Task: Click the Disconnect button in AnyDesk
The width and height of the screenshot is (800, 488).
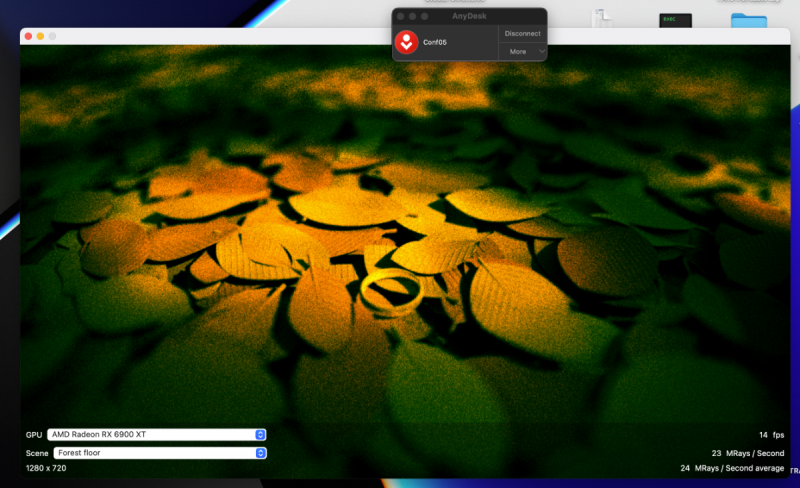Action: pyautogui.click(x=522, y=34)
